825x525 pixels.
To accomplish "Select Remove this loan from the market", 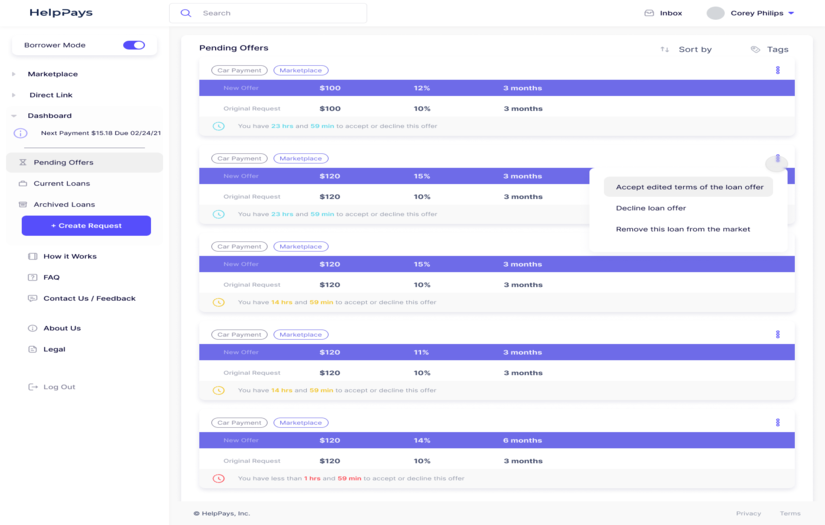I will pos(683,229).
